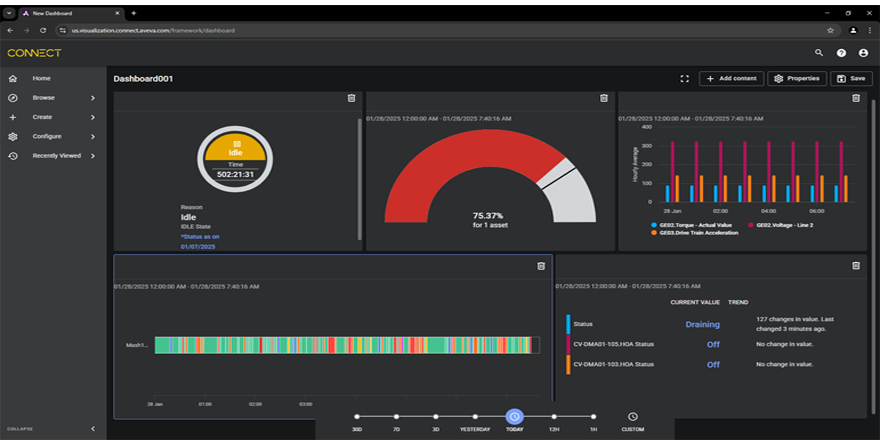Expand the Recently Viewed list
The width and height of the screenshot is (880, 444).
pos(93,156)
